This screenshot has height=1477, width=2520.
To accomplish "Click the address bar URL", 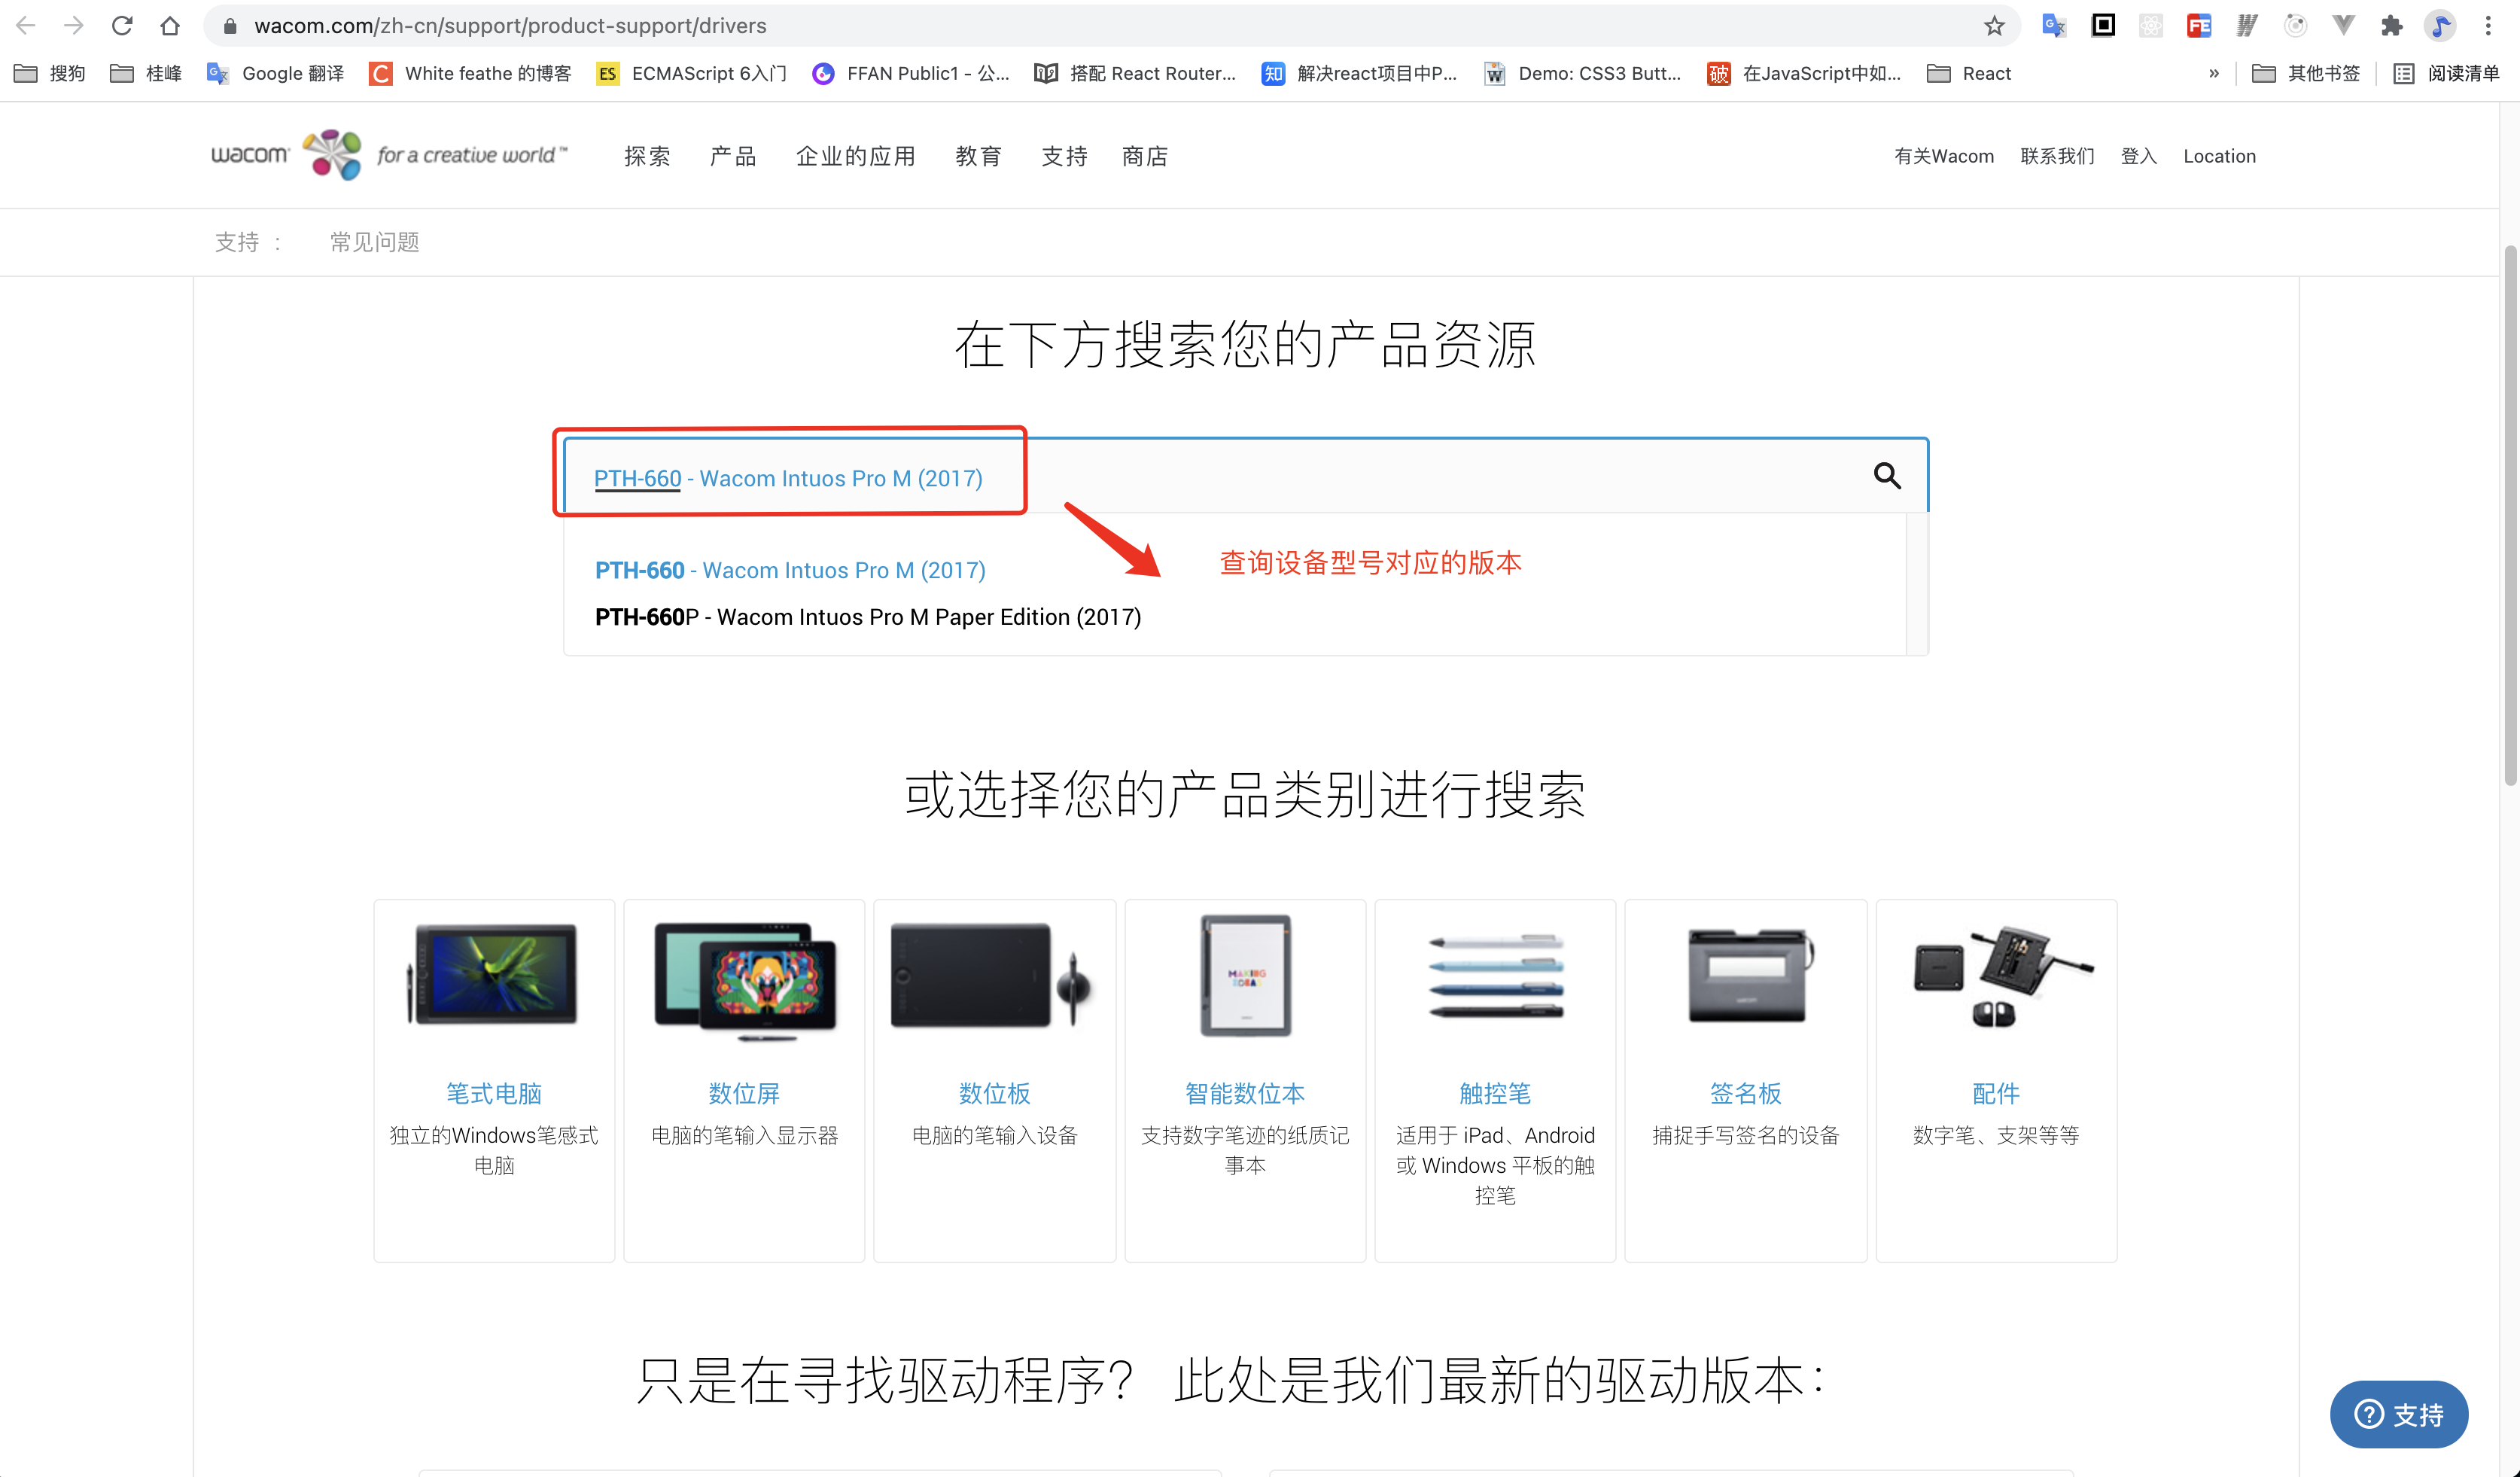I will 510,26.
